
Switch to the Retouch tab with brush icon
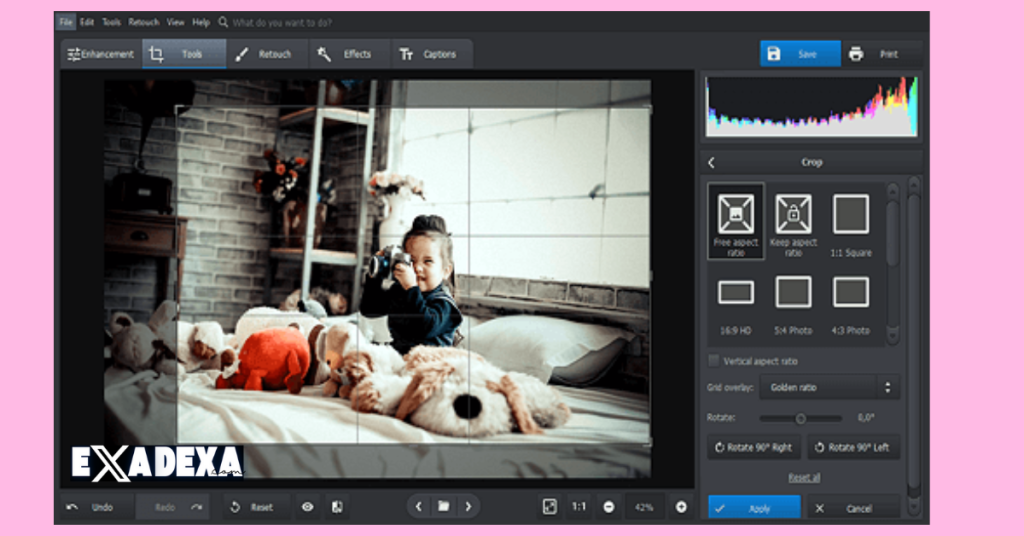click(267, 54)
